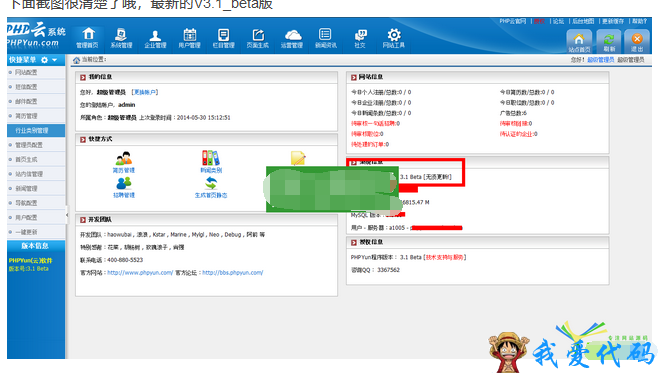Expand the 快捷菜单 dropdown arrow
The height and width of the screenshot is (378, 672).
(54, 60)
